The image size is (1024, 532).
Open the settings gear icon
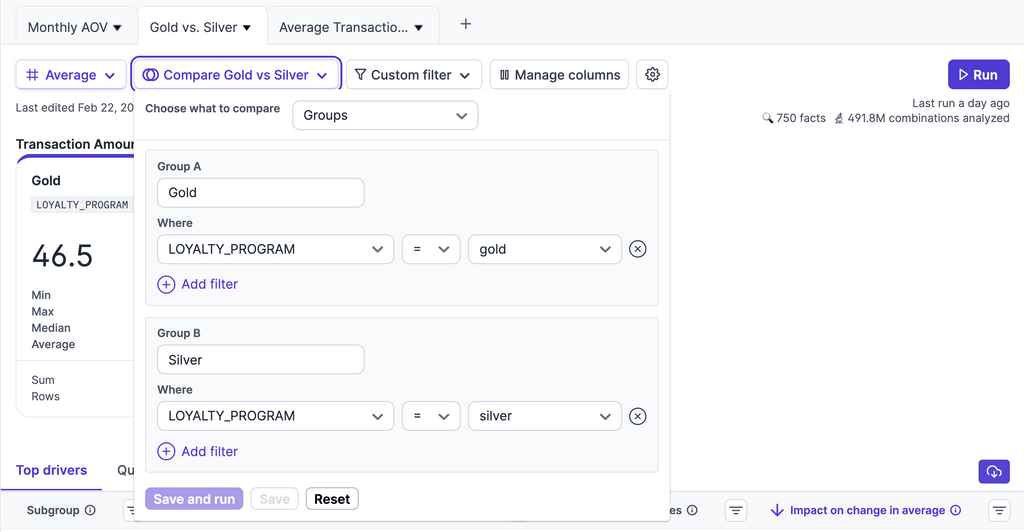653,75
